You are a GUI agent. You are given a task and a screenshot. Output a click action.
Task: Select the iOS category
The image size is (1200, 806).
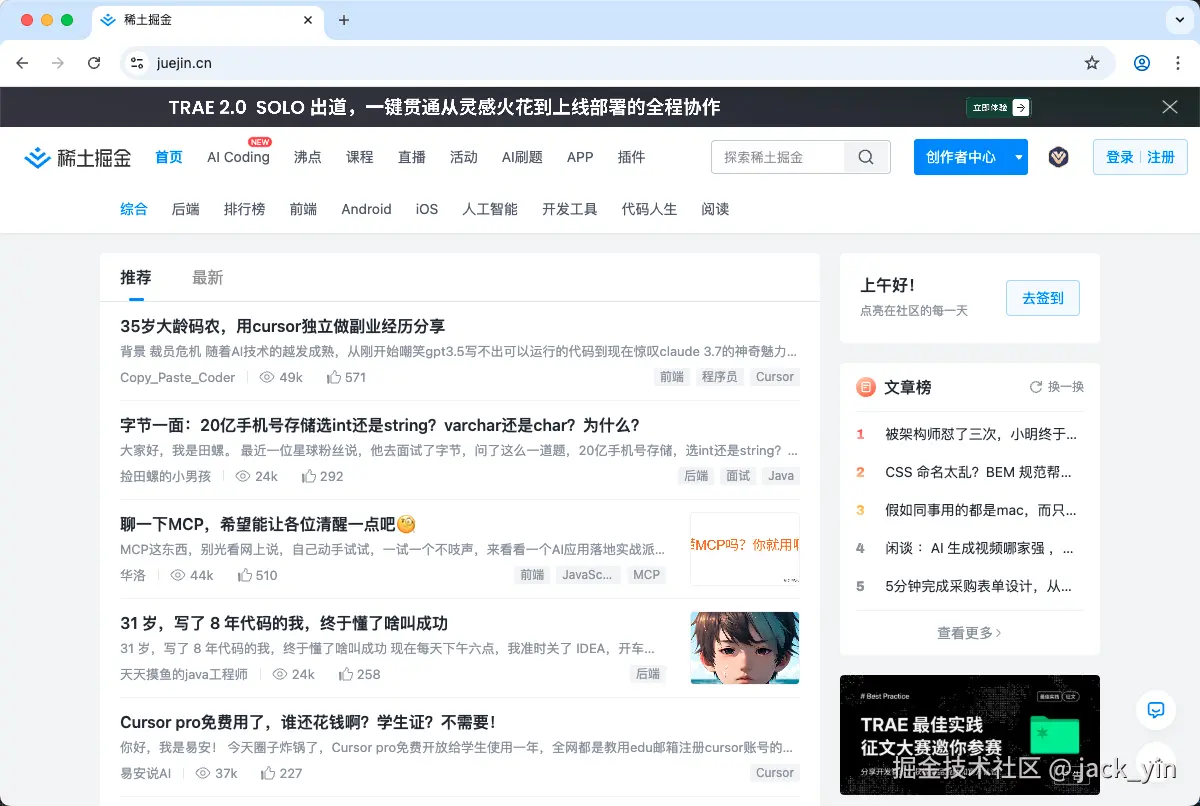point(427,209)
